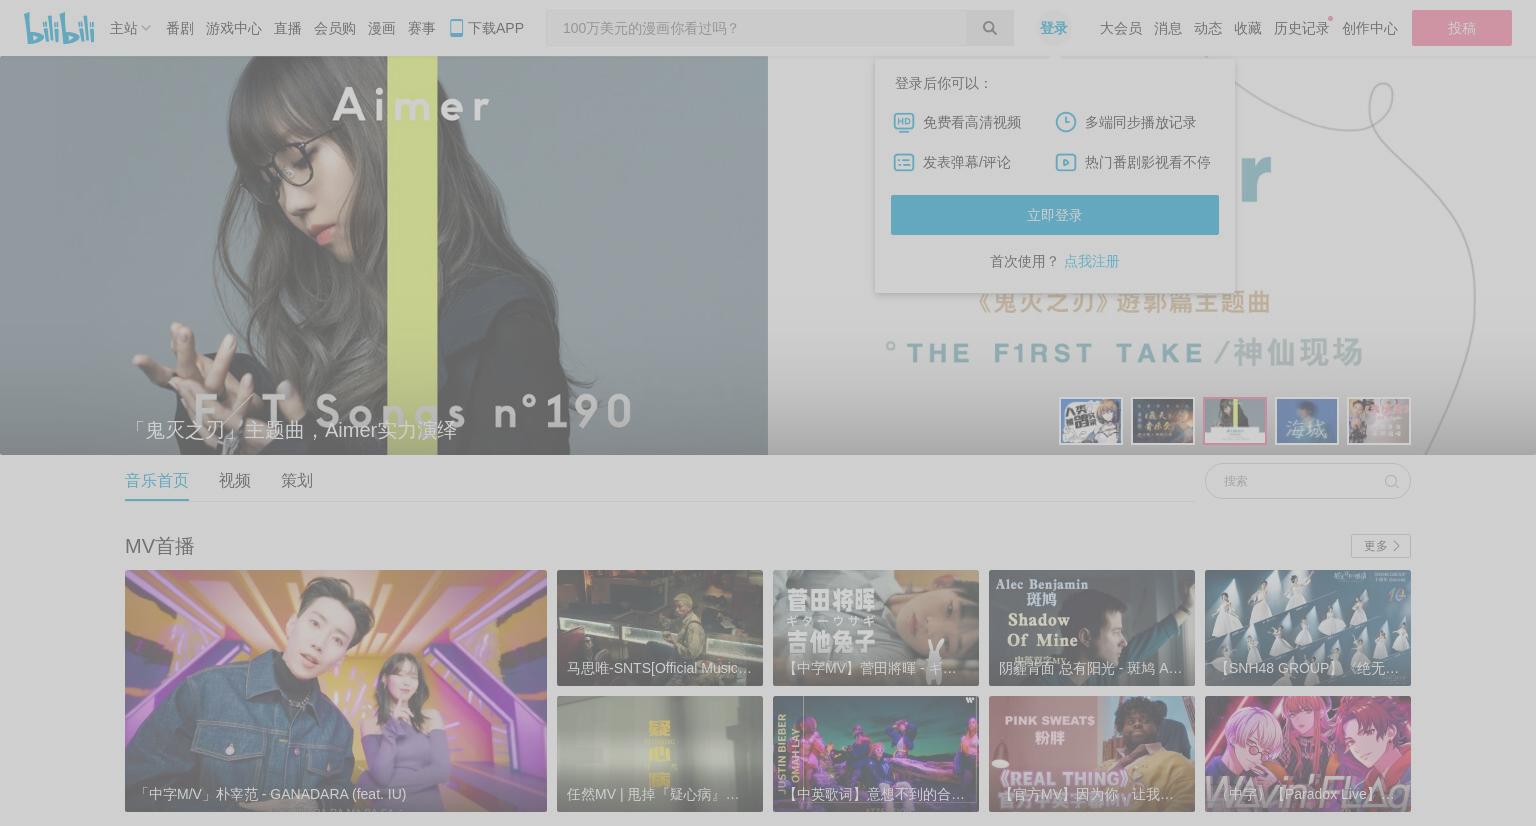
Task: Open Alec Benjamin Shadow Of Mine video
Action: (x=1092, y=628)
